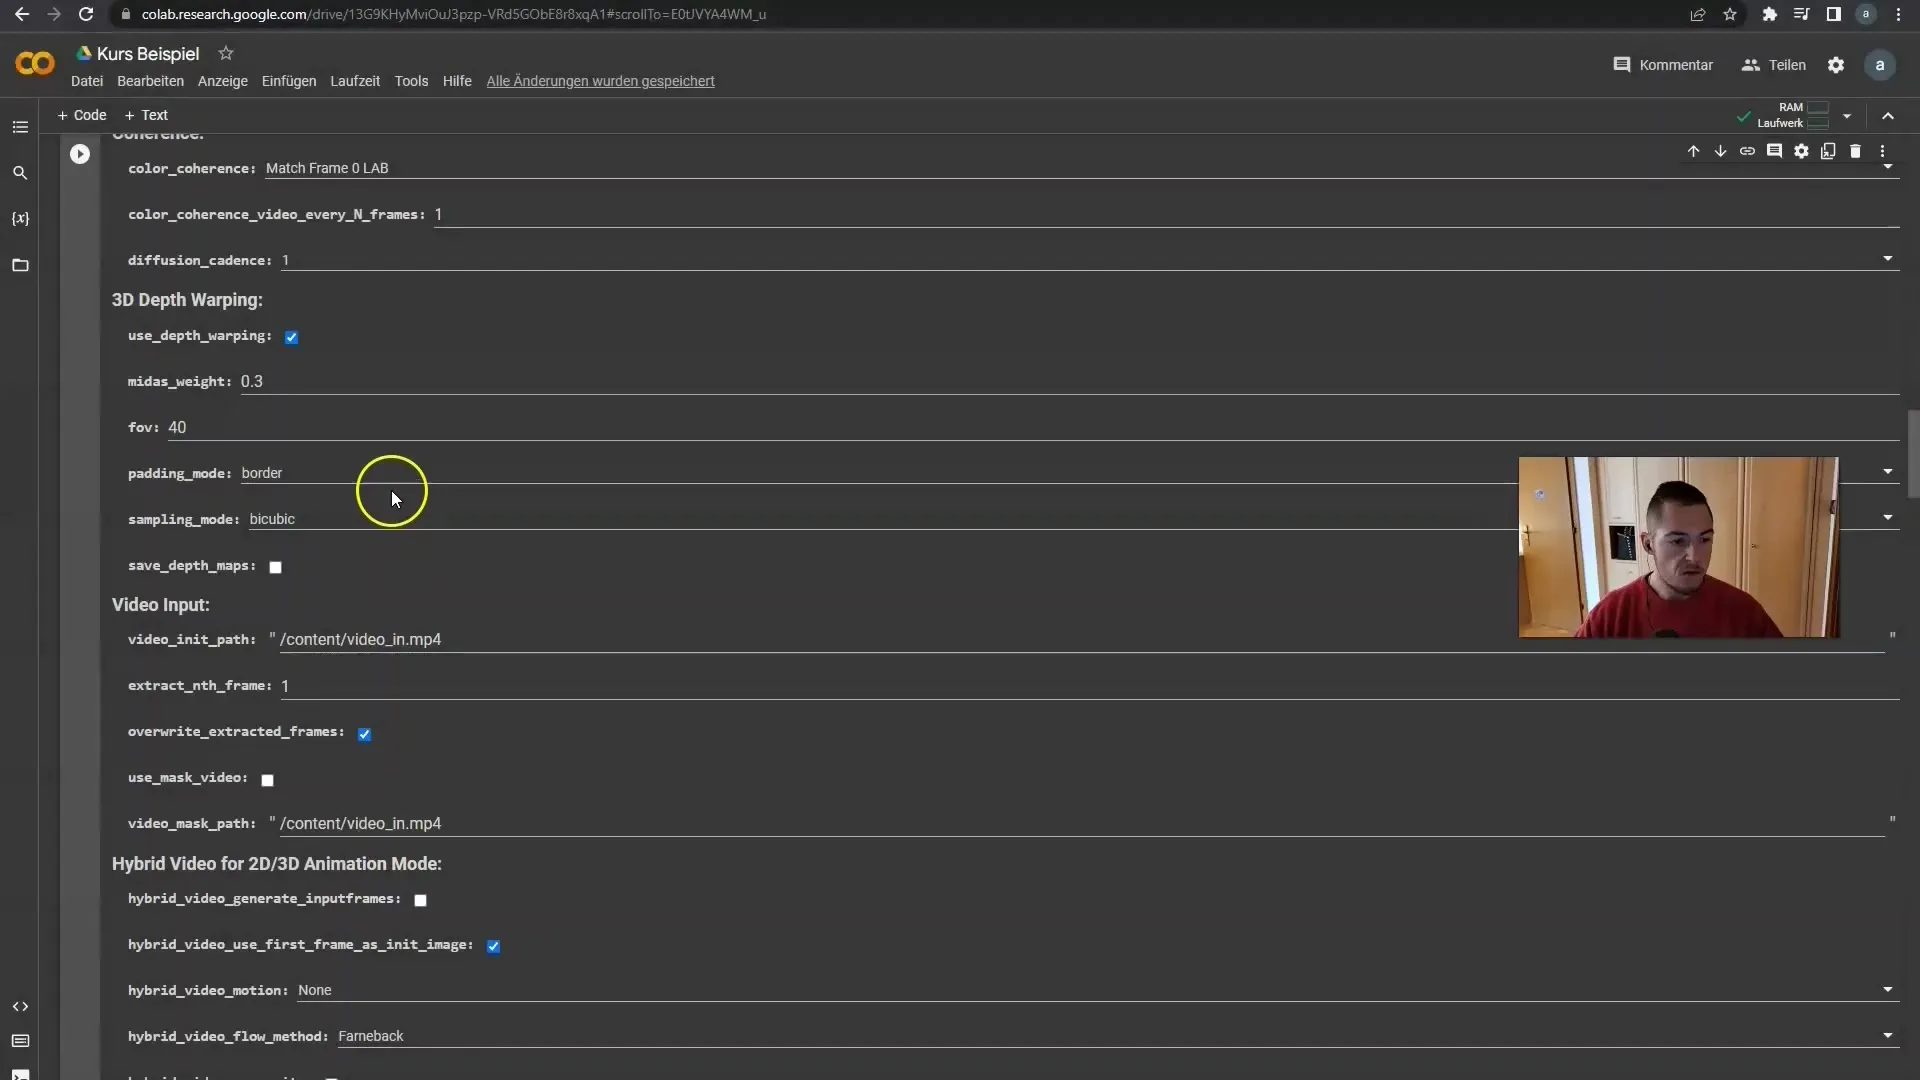Copy link to cell icon
Viewport: 1920px width, 1080px height.
(x=1747, y=151)
